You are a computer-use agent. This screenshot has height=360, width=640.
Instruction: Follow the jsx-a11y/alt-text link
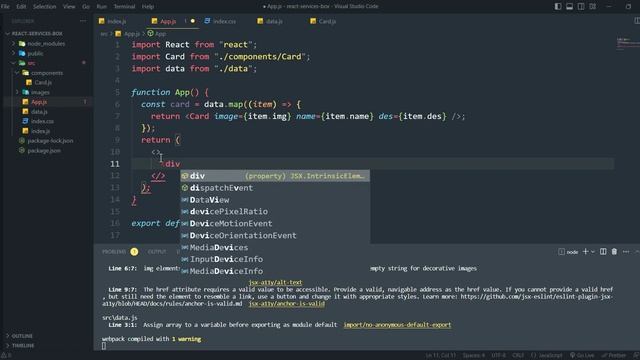coord(276,282)
